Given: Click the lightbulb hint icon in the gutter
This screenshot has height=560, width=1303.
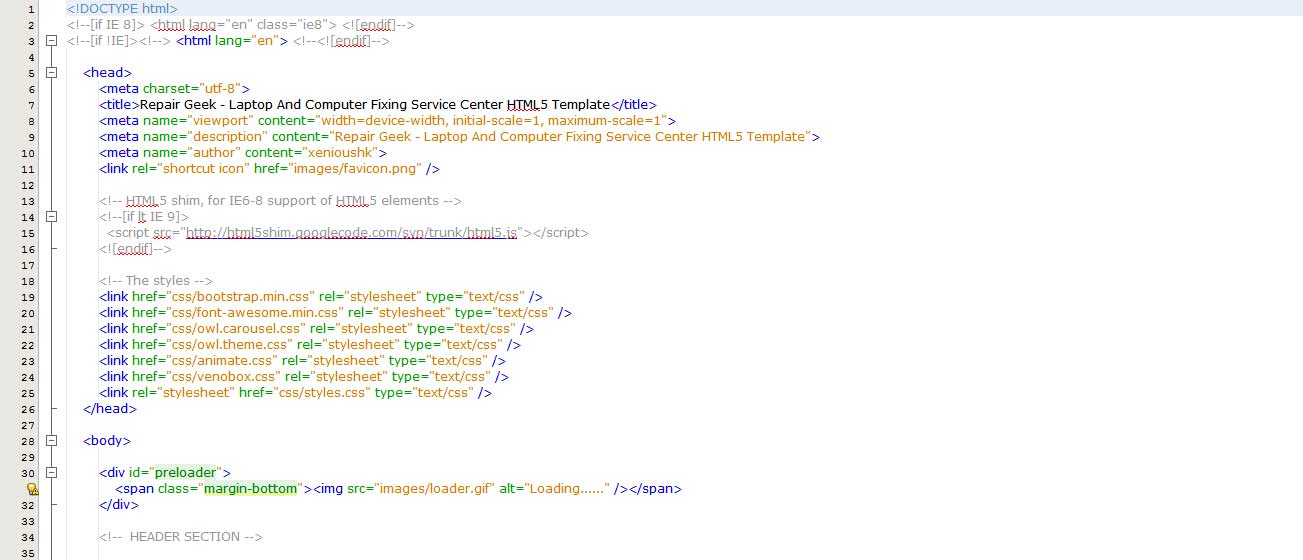Looking at the screenshot, I should click(31, 489).
